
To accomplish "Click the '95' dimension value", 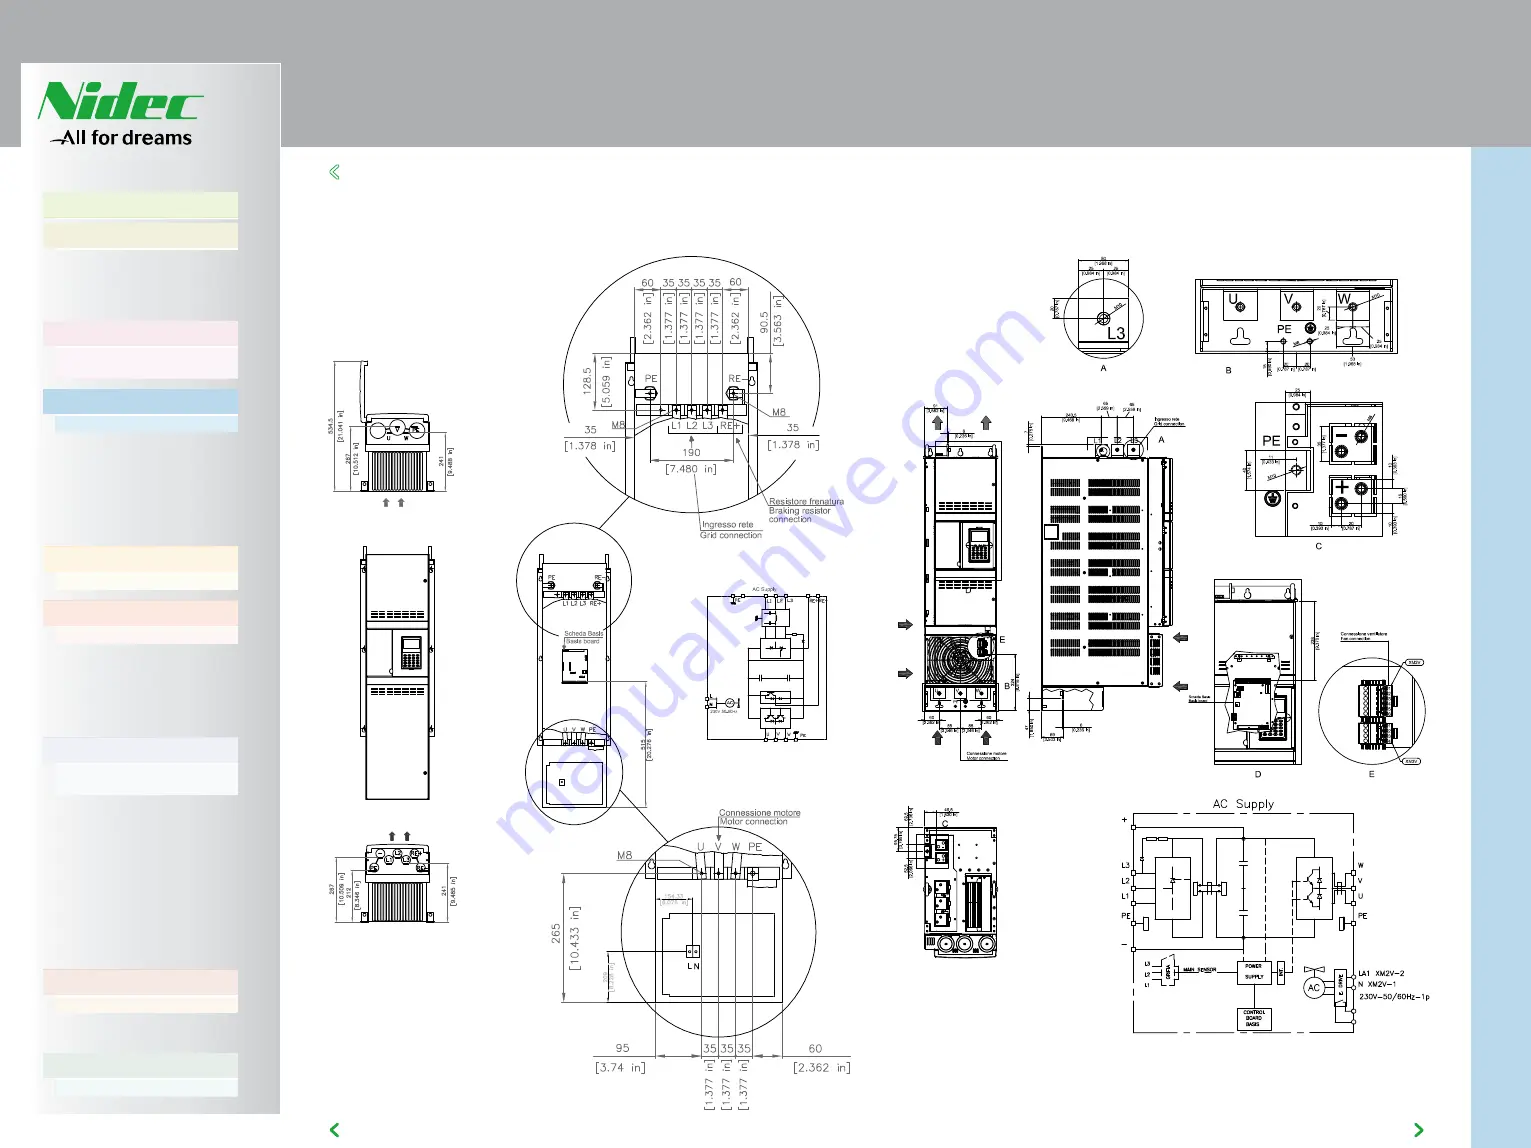I will 623,1048.
